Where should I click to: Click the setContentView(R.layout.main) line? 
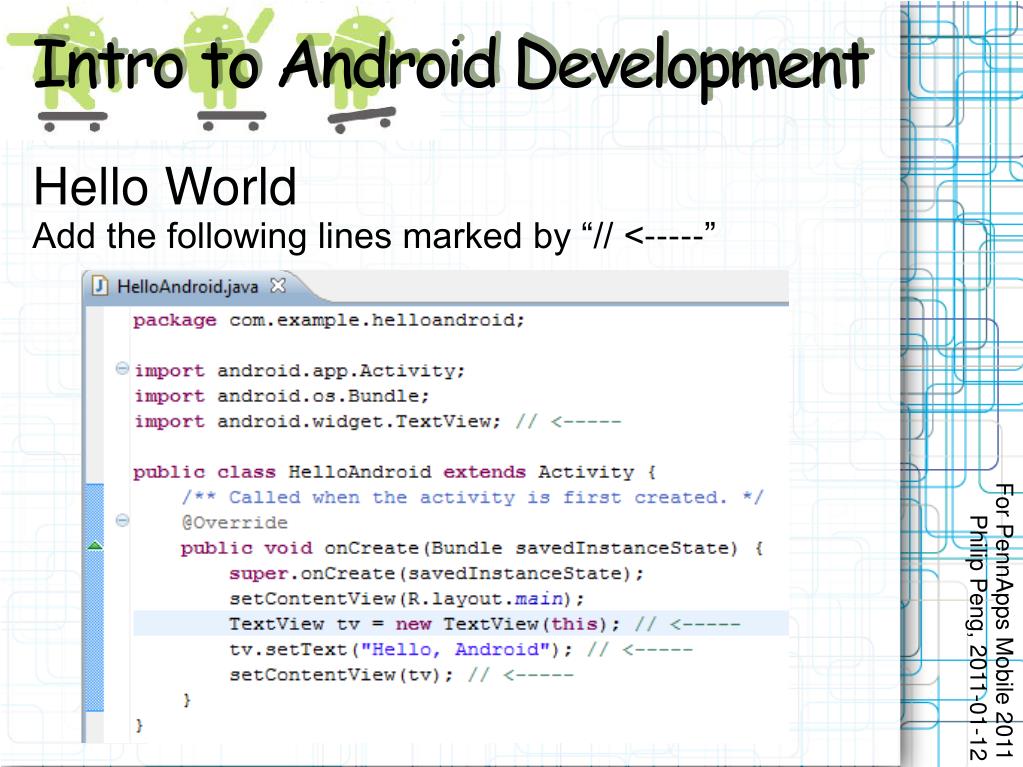coord(406,599)
